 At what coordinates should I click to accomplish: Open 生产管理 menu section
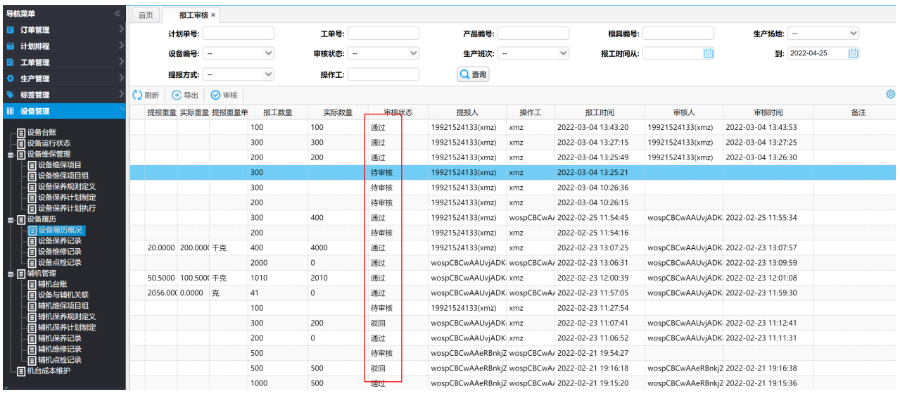tap(63, 78)
